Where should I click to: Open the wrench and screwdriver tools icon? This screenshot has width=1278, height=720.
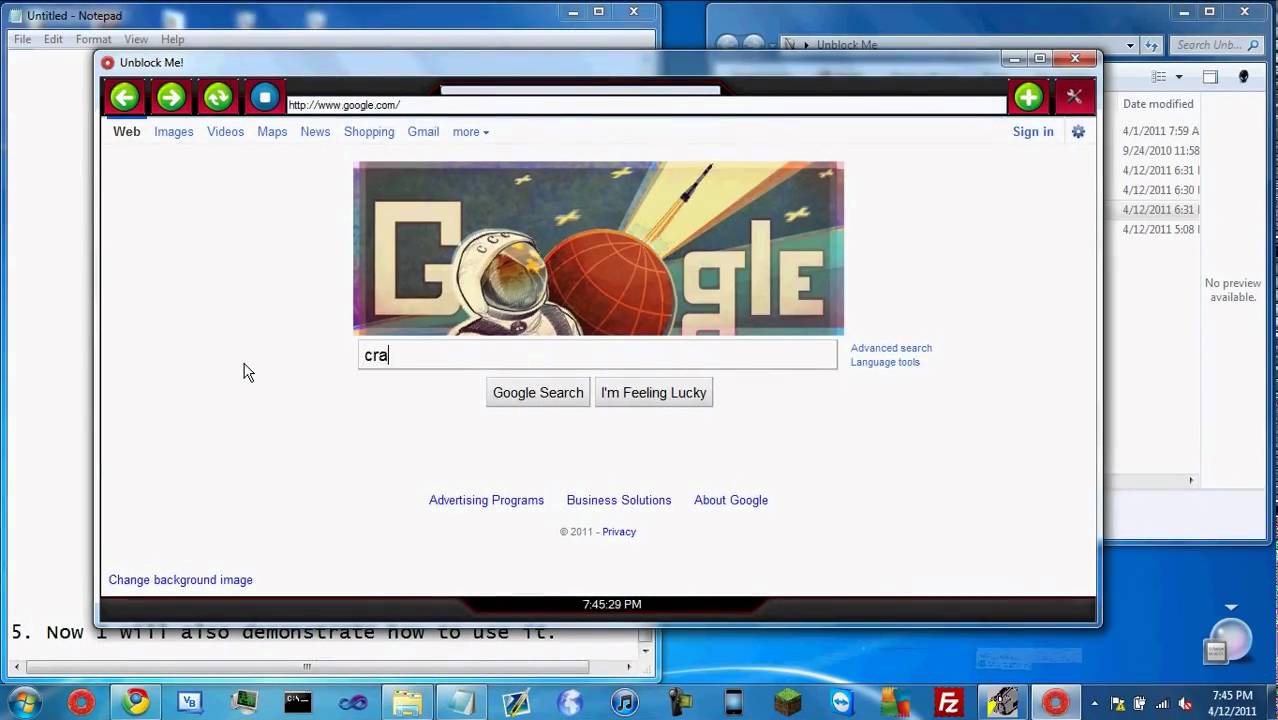click(x=1074, y=97)
